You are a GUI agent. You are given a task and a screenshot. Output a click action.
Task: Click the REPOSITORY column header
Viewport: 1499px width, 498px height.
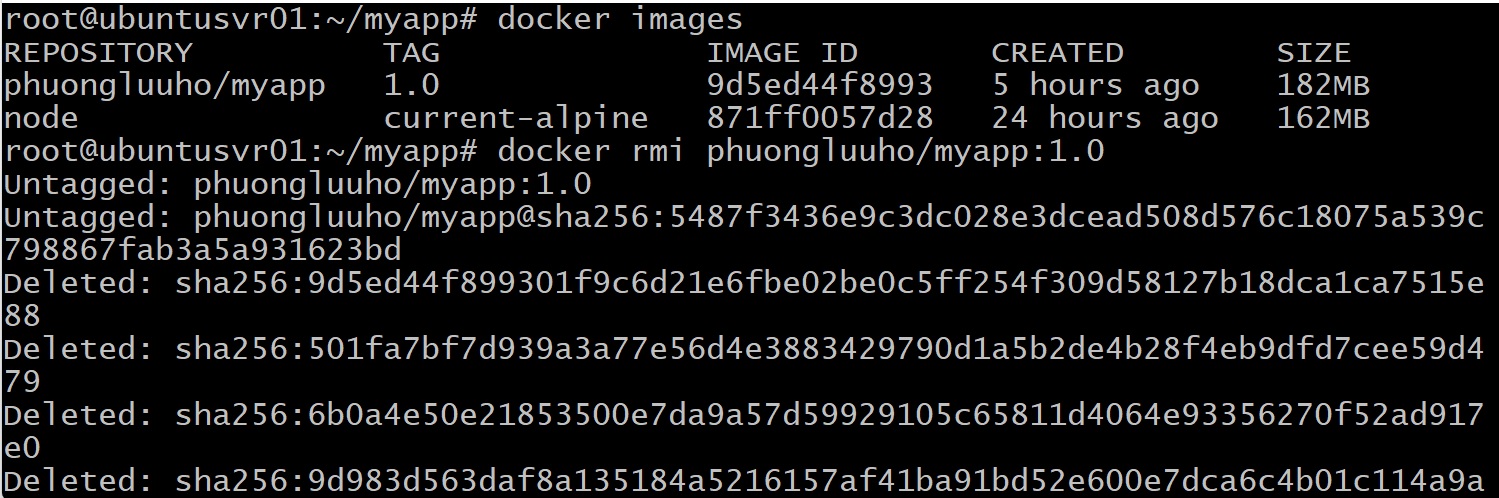(97, 53)
